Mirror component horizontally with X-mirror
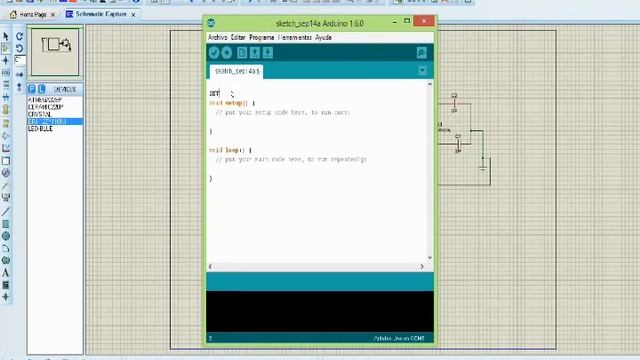Viewport: 640px width, 360px height. (x=19, y=75)
